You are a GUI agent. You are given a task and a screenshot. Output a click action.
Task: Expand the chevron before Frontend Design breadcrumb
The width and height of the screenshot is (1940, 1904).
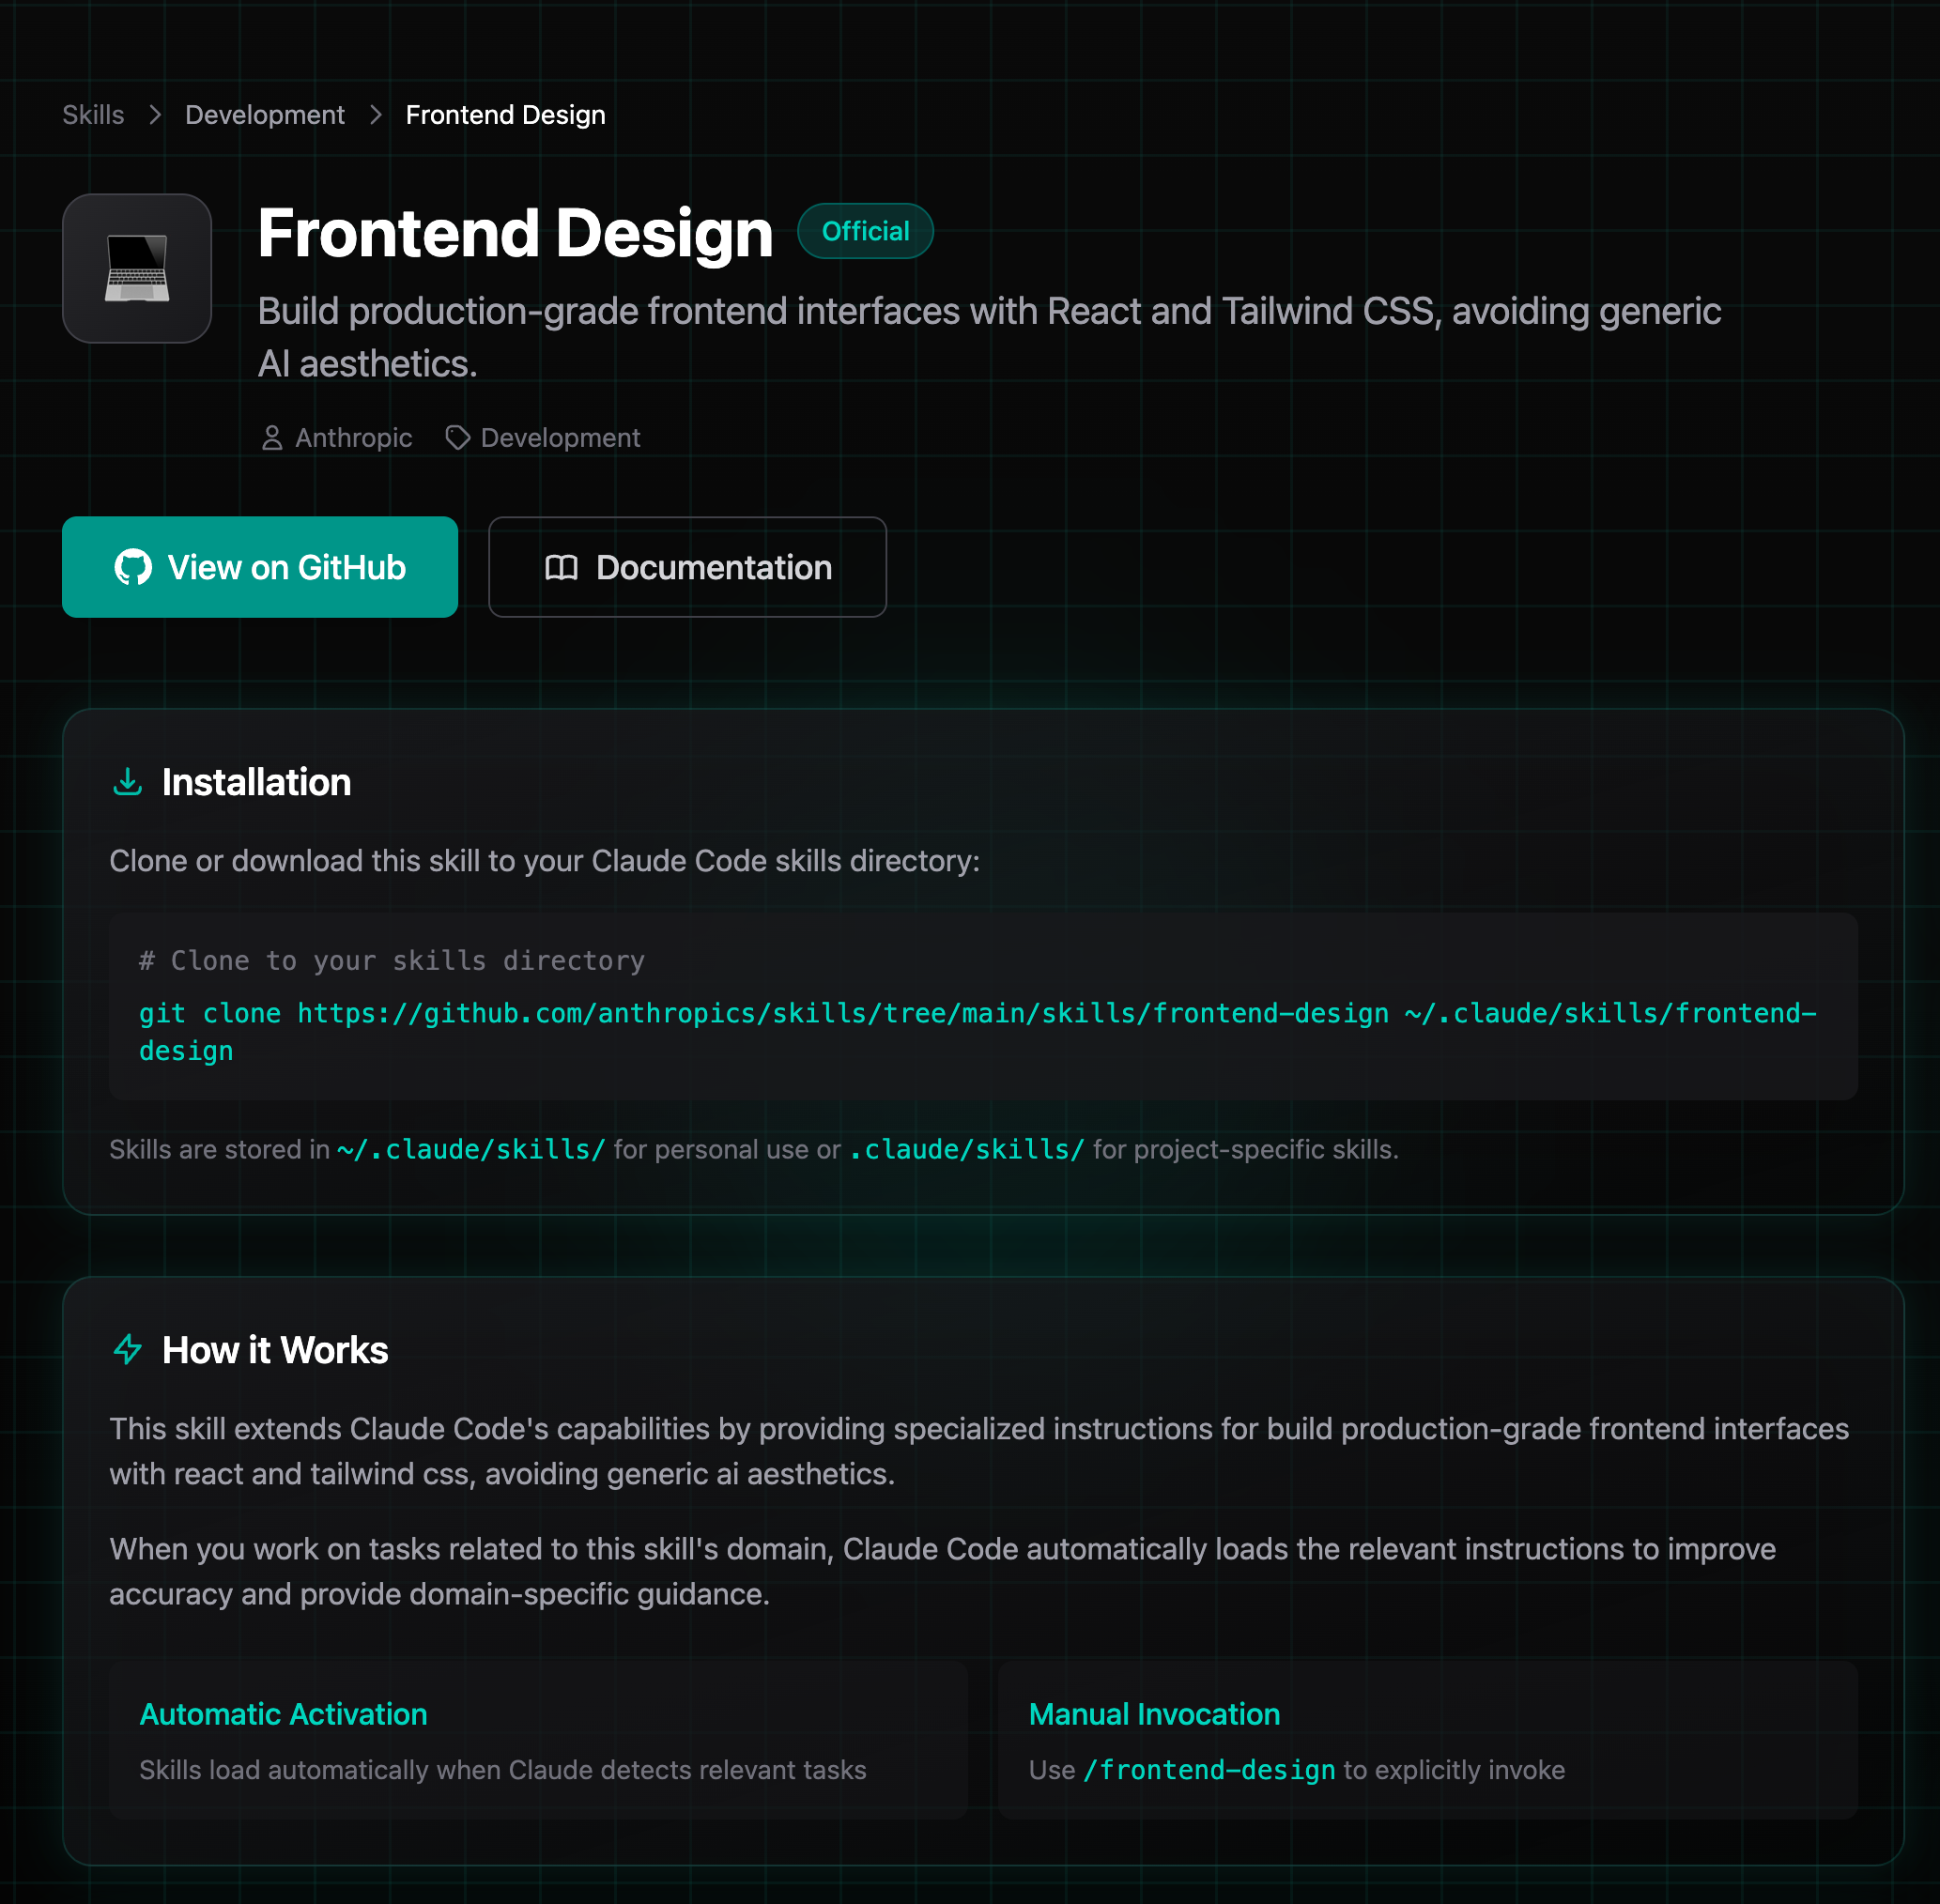click(x=375, y=115)
